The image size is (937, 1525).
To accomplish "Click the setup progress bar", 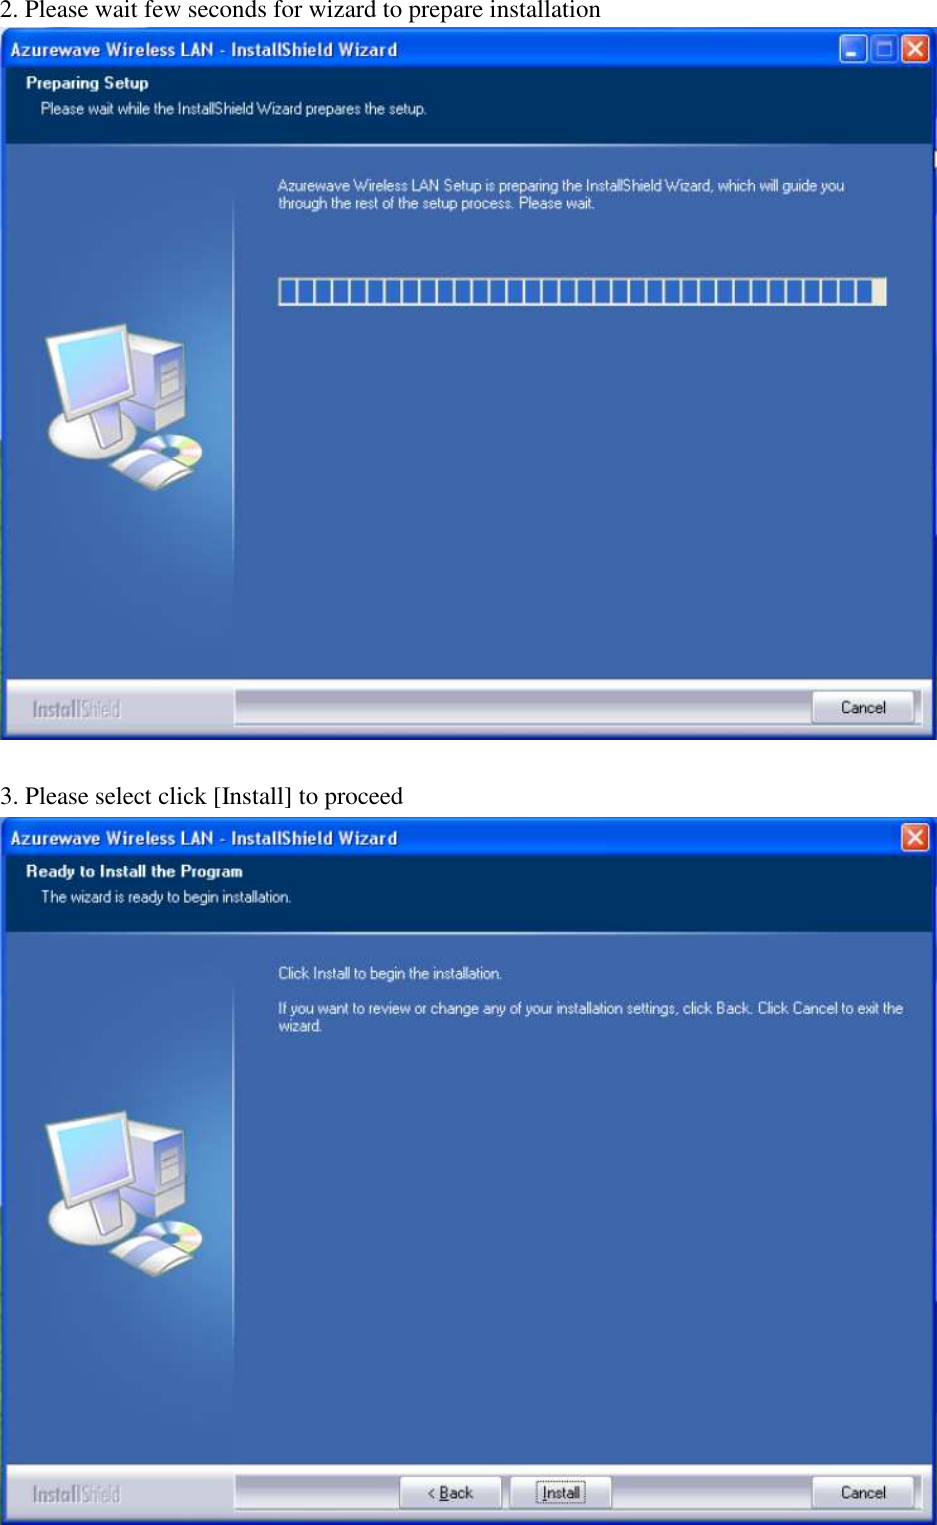I will coord(582,291).
